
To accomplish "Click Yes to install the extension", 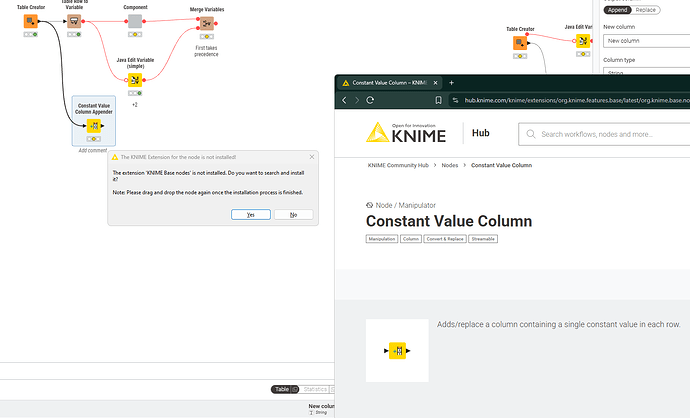I will click(x=250, y=214).
